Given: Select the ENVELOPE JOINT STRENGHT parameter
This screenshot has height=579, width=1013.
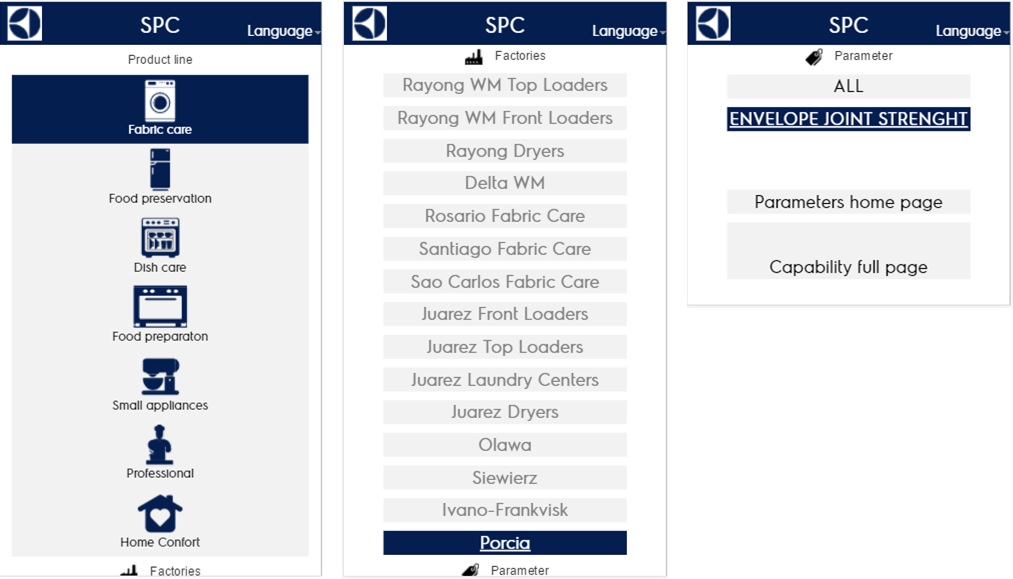Looking at the screenshot, I should click(x=848, y=119).
